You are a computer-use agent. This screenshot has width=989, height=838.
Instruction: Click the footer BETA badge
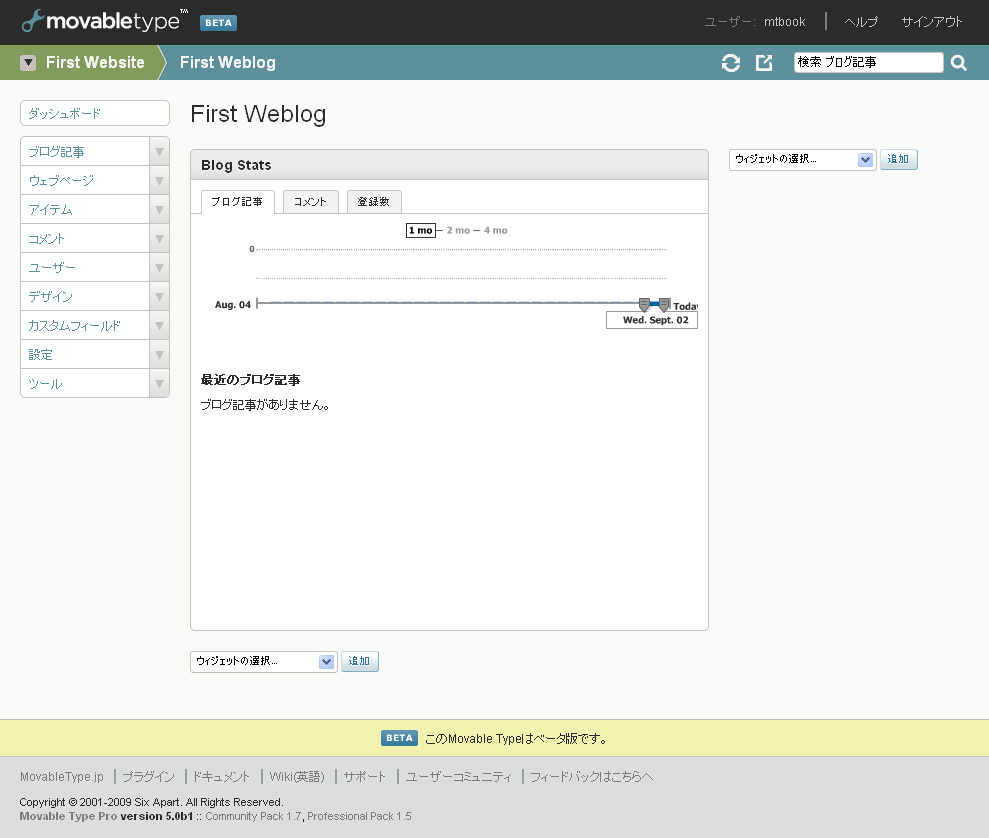[x=399, y=738]
